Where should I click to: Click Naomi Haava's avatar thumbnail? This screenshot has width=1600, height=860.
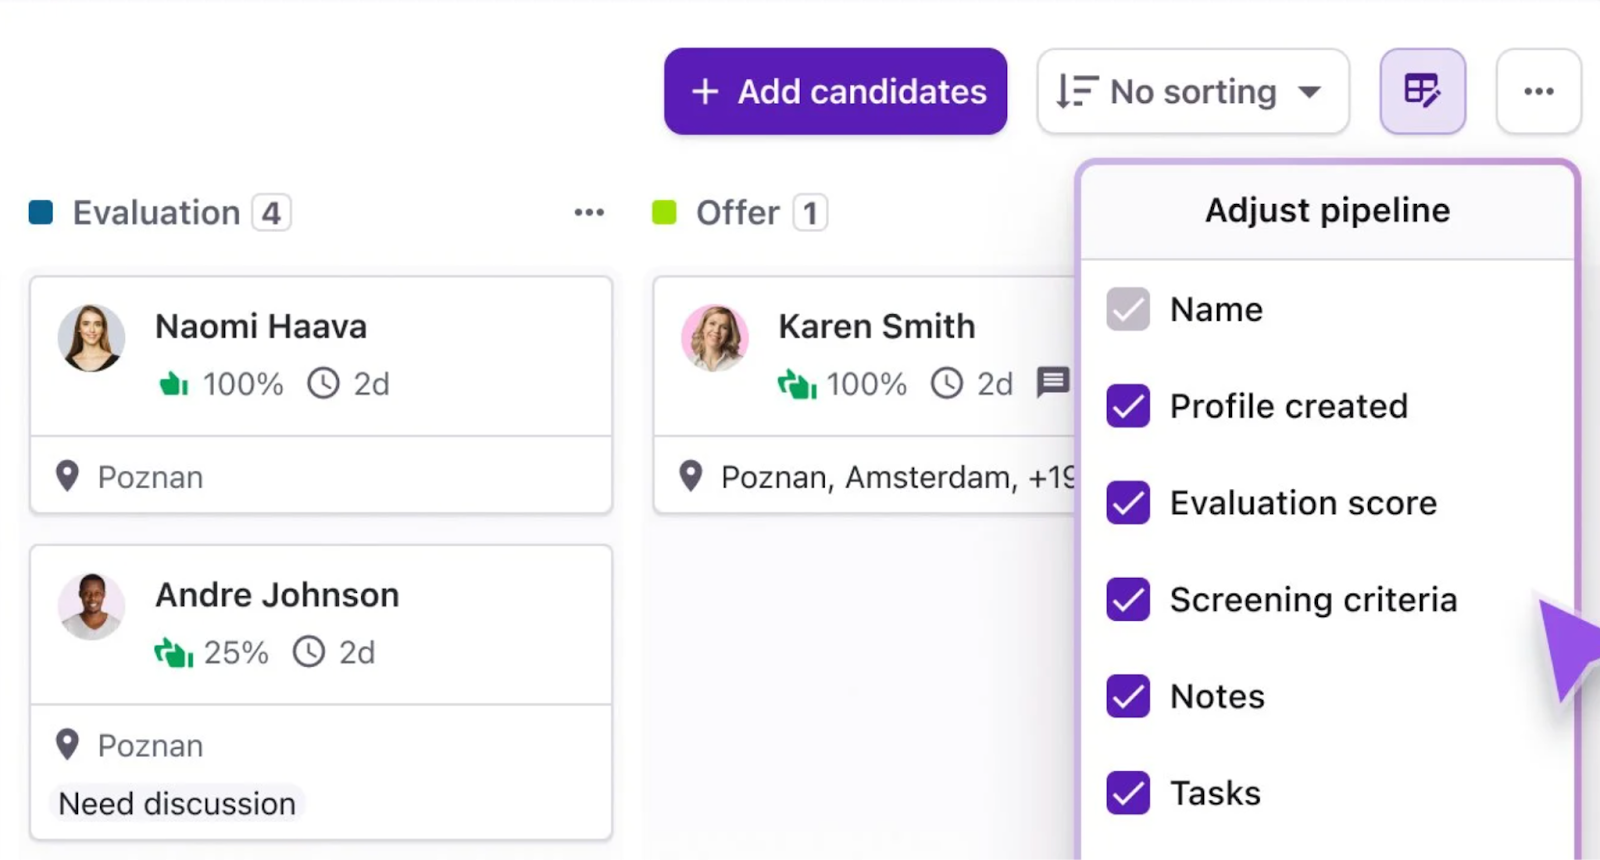pyautogui.click(x=91, y=338)
